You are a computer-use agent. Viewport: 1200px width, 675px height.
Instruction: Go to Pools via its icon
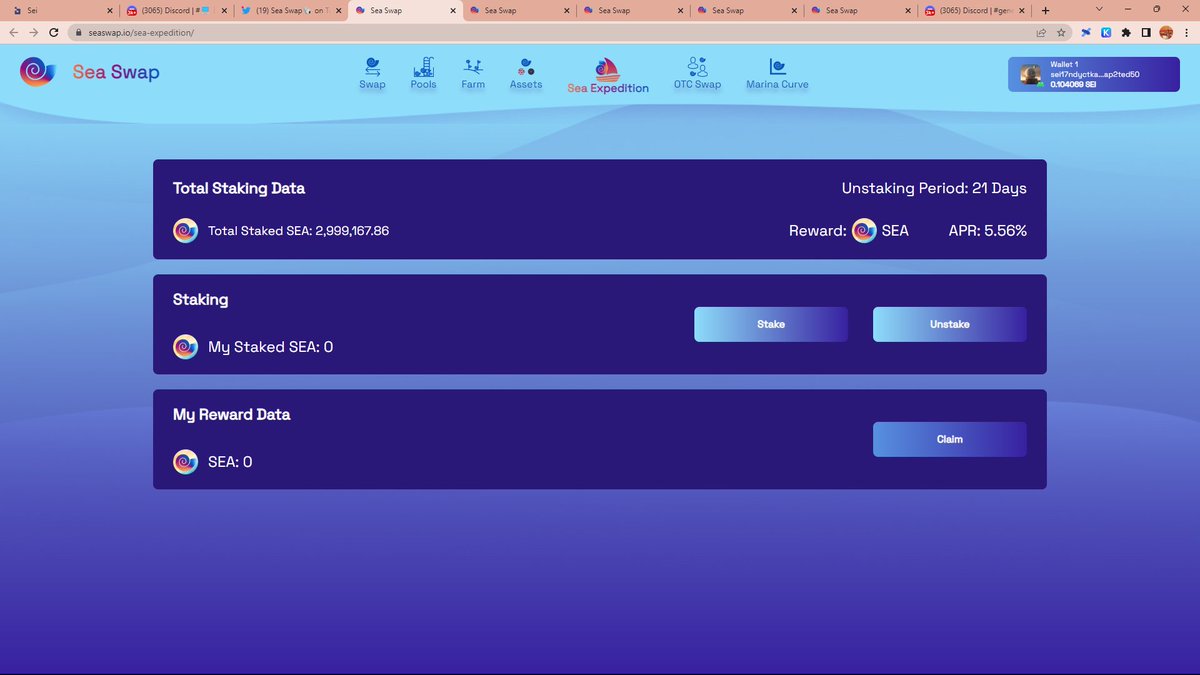point(424,67)
